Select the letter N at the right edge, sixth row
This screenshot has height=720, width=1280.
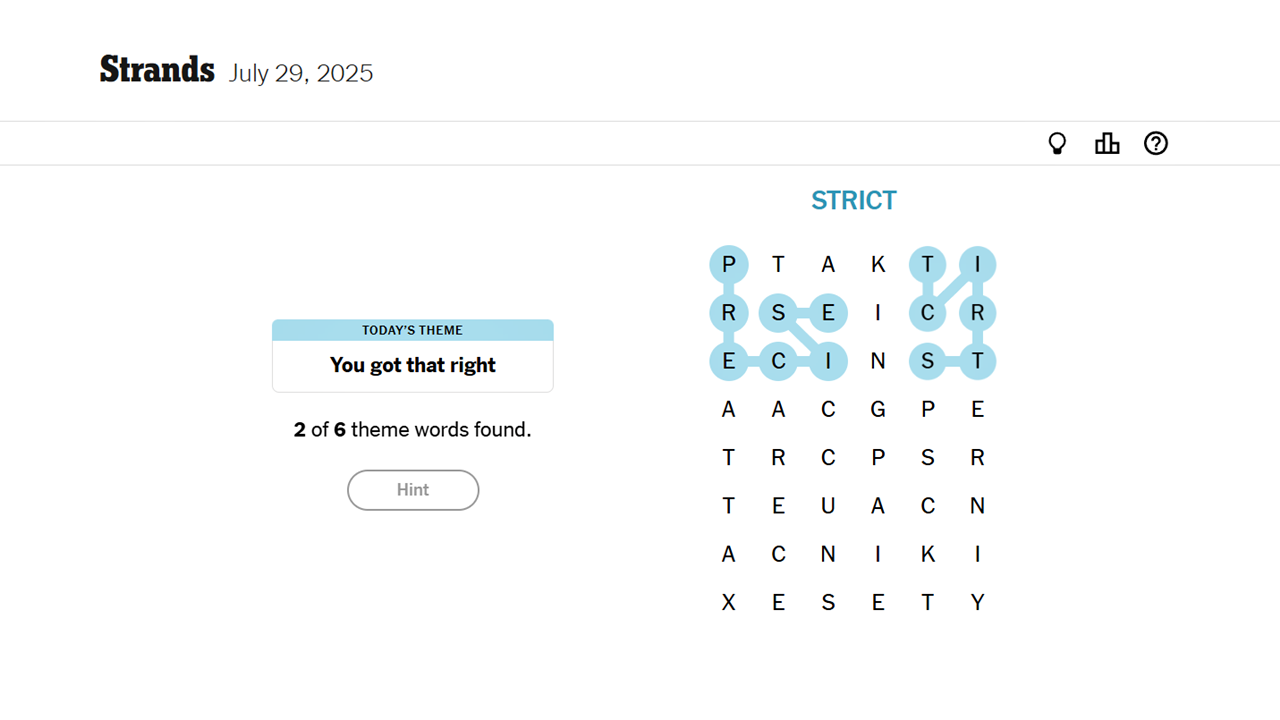coord(978,505)
